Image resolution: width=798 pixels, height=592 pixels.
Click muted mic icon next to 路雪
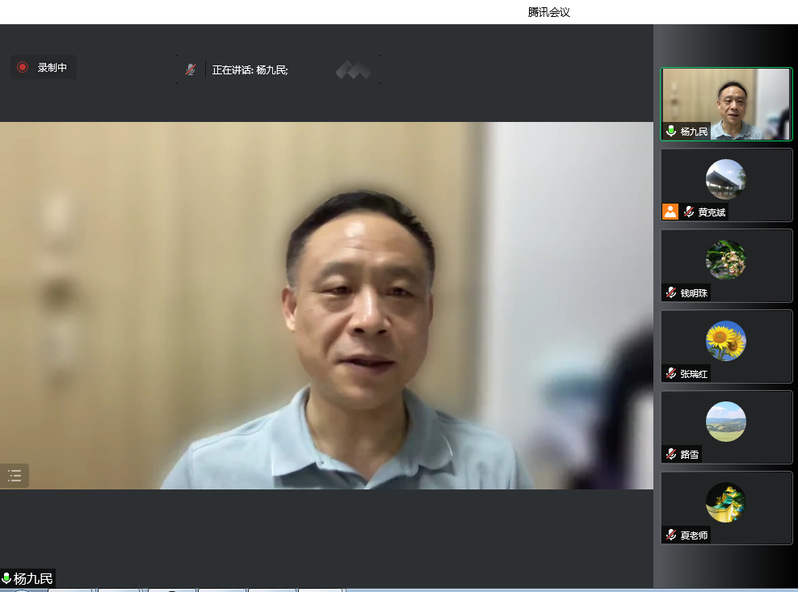pyautogui.click(x=671, y=454)
